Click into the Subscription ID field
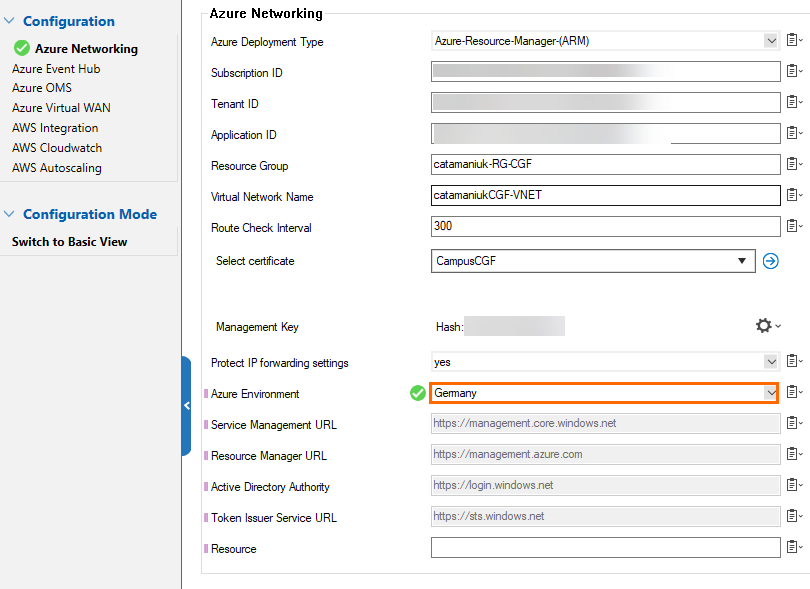 point(605,71)
